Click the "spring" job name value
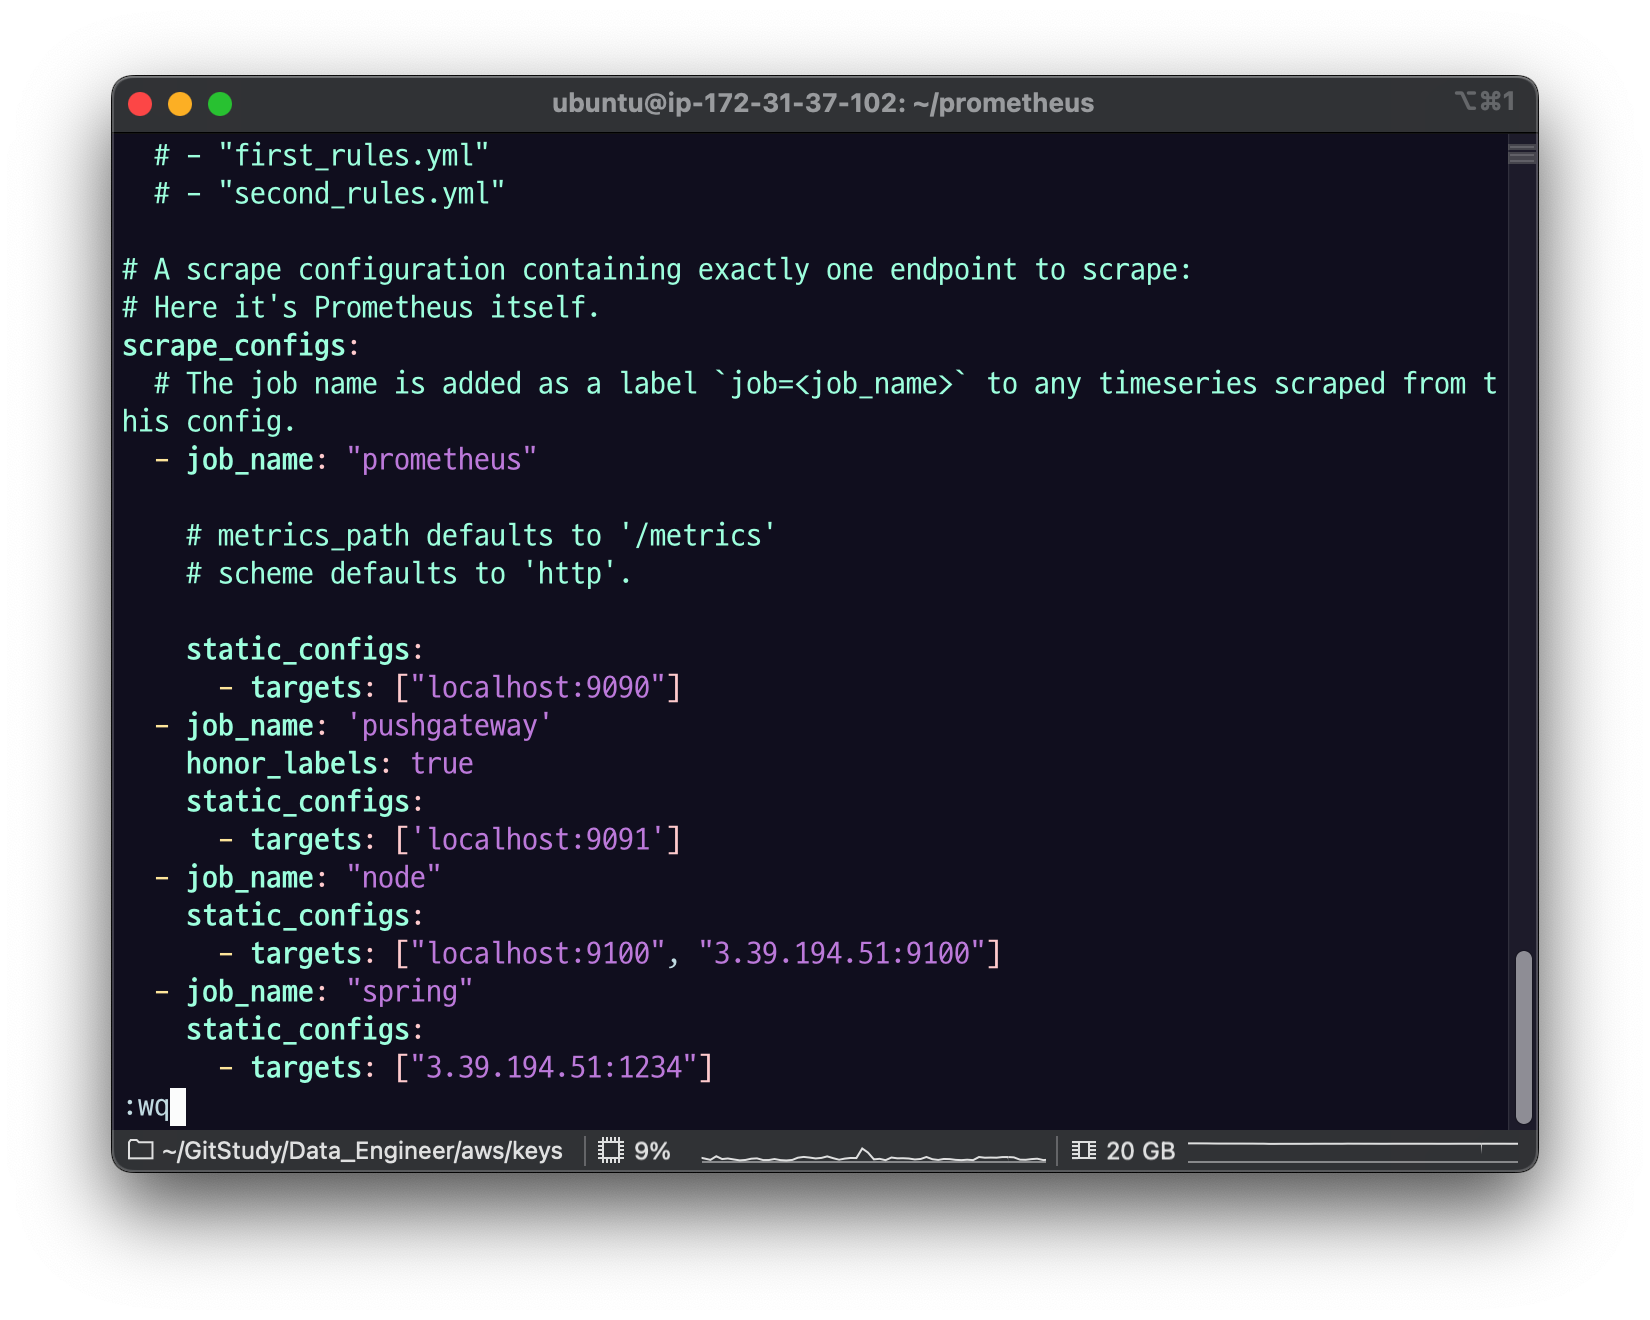The image size is (1650, 1320). 410,992
